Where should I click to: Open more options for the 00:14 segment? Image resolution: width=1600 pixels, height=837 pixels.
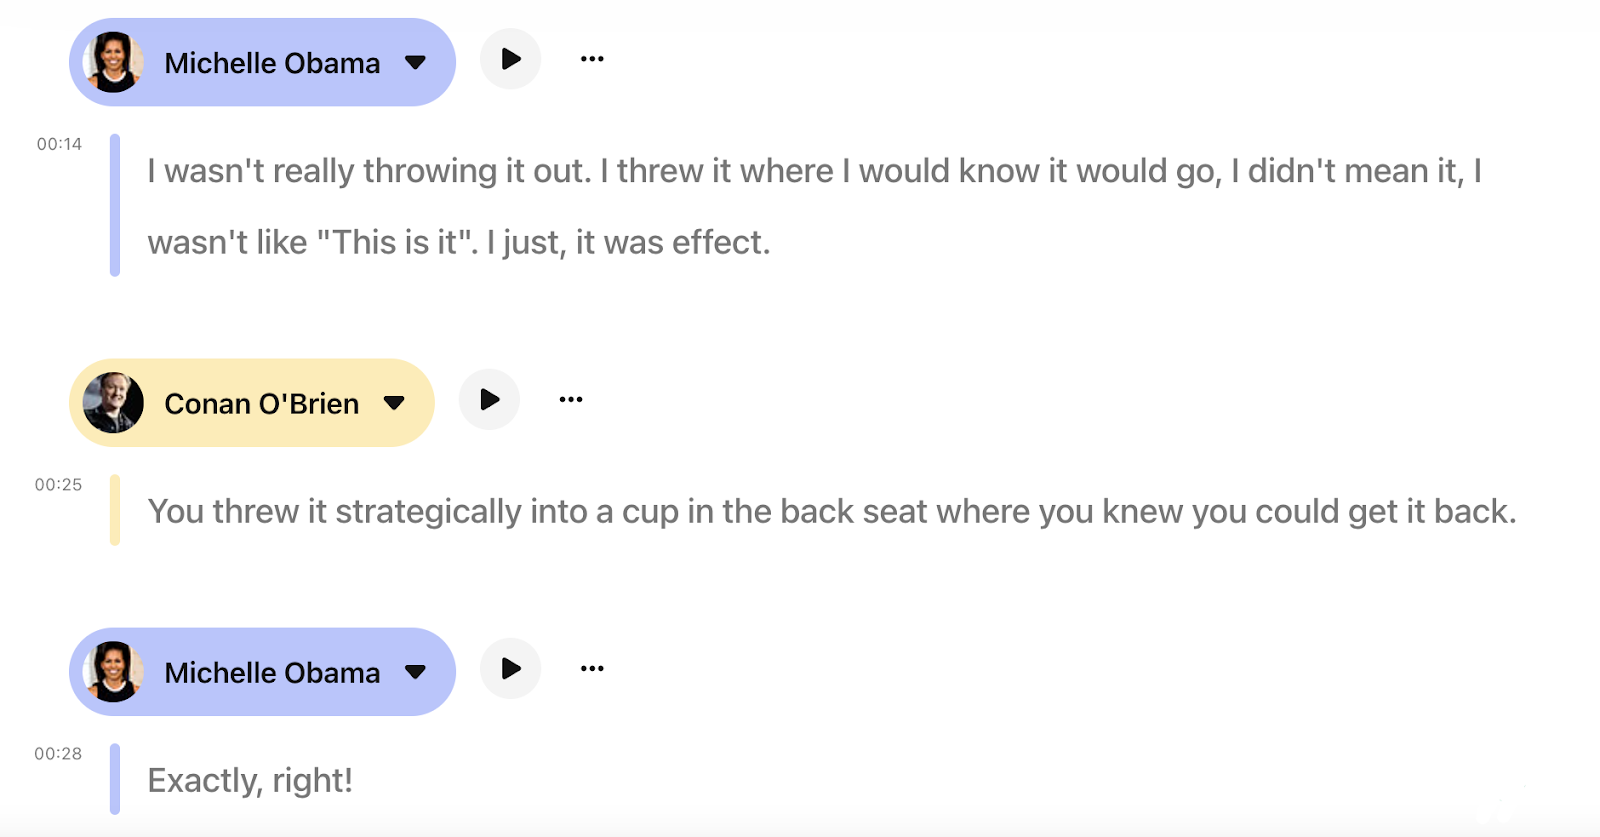pos(592,59)
